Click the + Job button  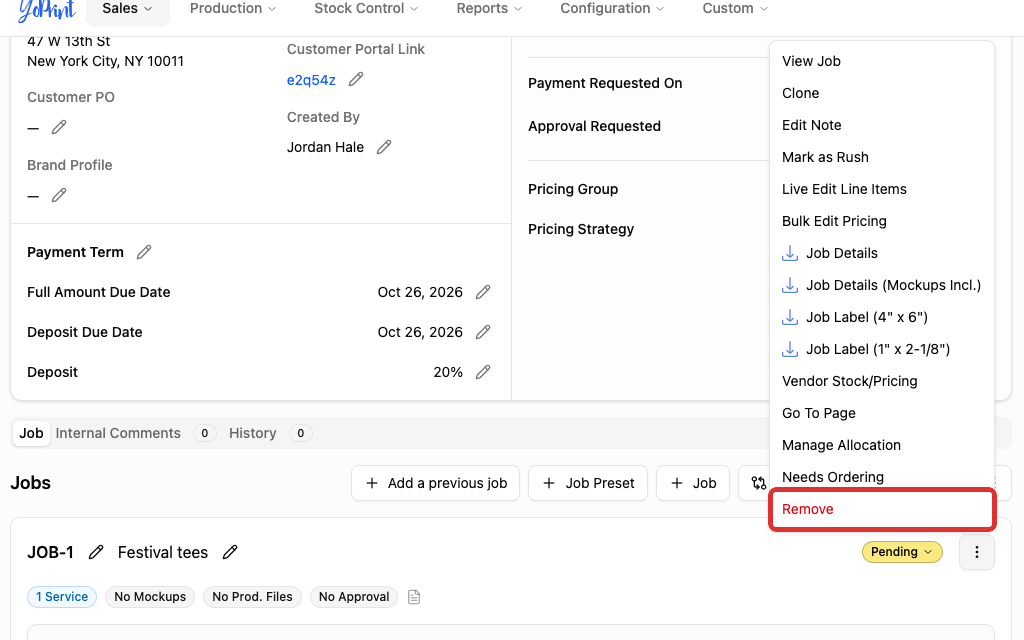[x=693, y=483]
